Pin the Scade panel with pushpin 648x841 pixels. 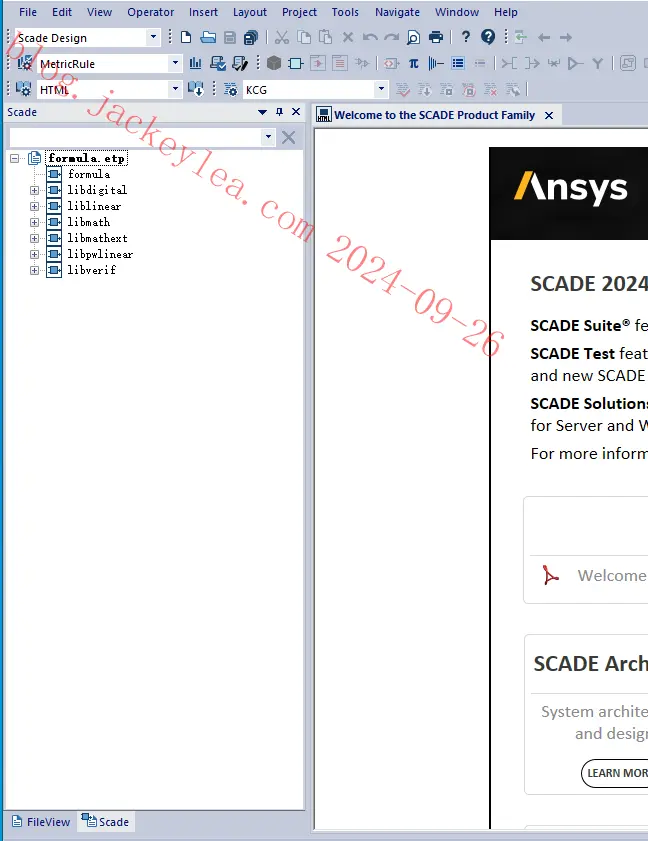point(279,112)
